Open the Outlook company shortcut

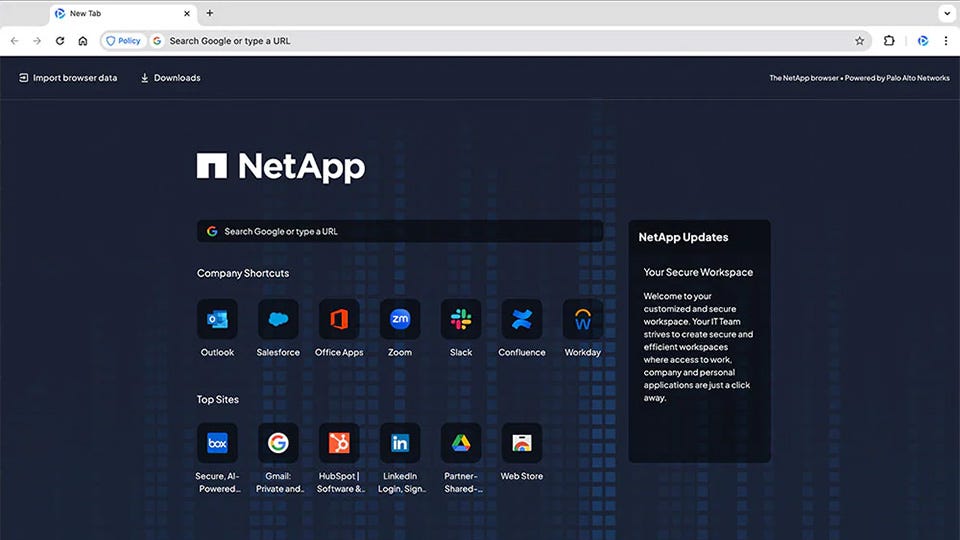217,319
